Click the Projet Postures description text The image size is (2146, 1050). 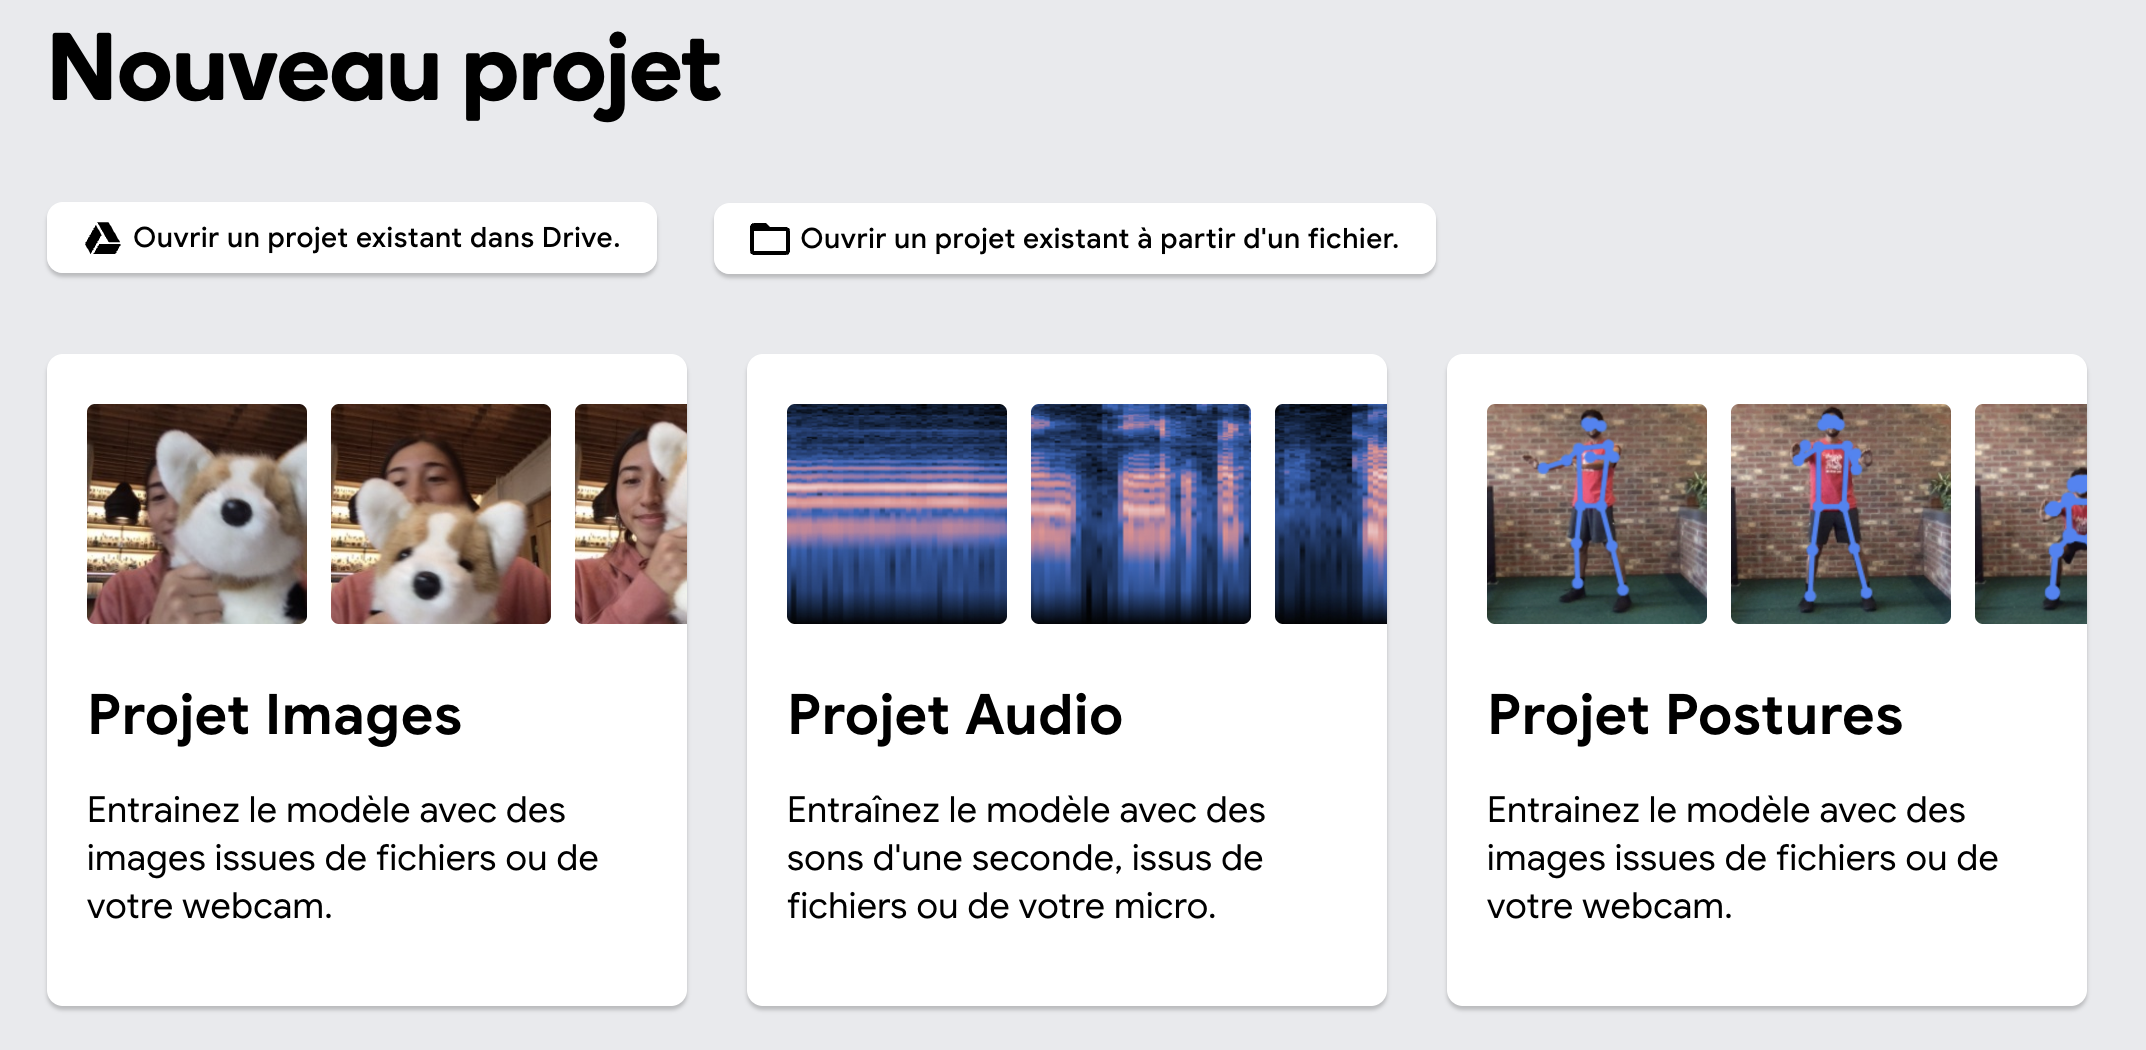point(1742,858)
